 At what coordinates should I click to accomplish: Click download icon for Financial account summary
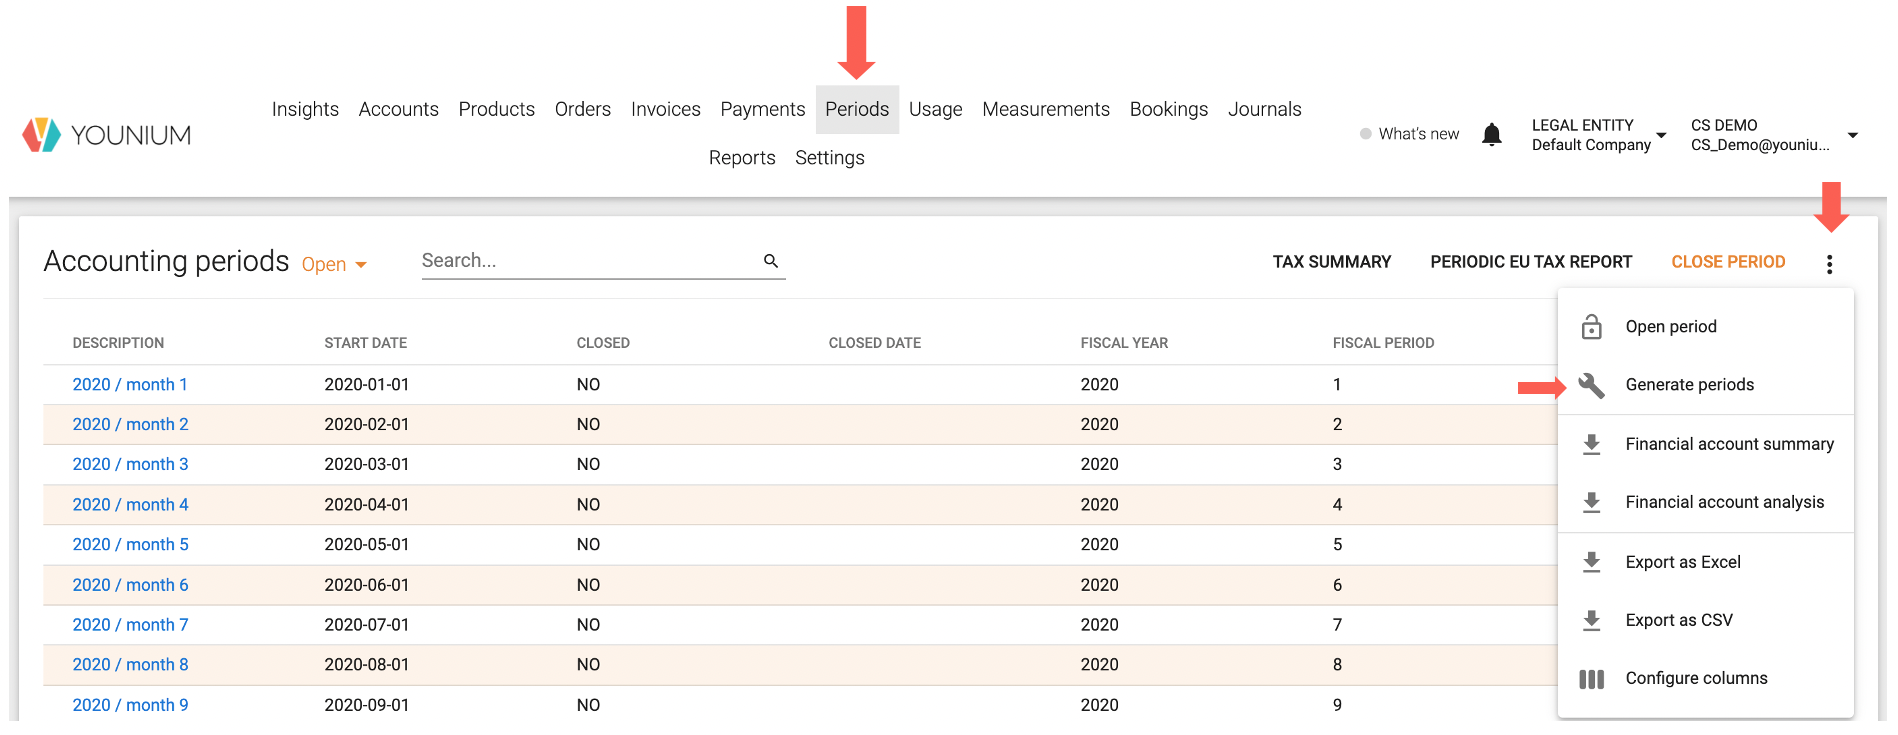pos(1591,444)
